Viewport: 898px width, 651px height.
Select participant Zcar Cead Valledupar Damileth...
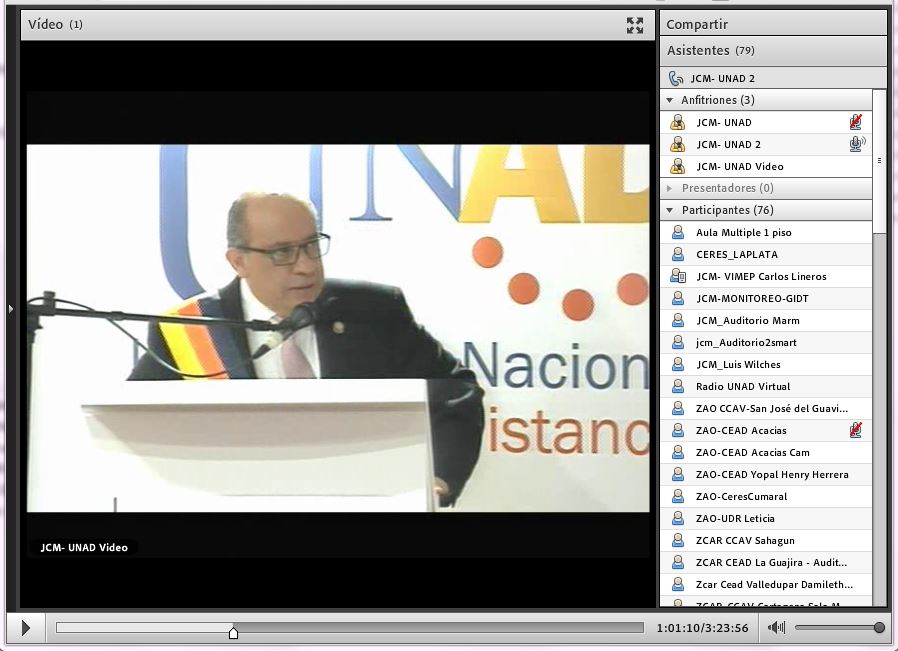point(766,585)
